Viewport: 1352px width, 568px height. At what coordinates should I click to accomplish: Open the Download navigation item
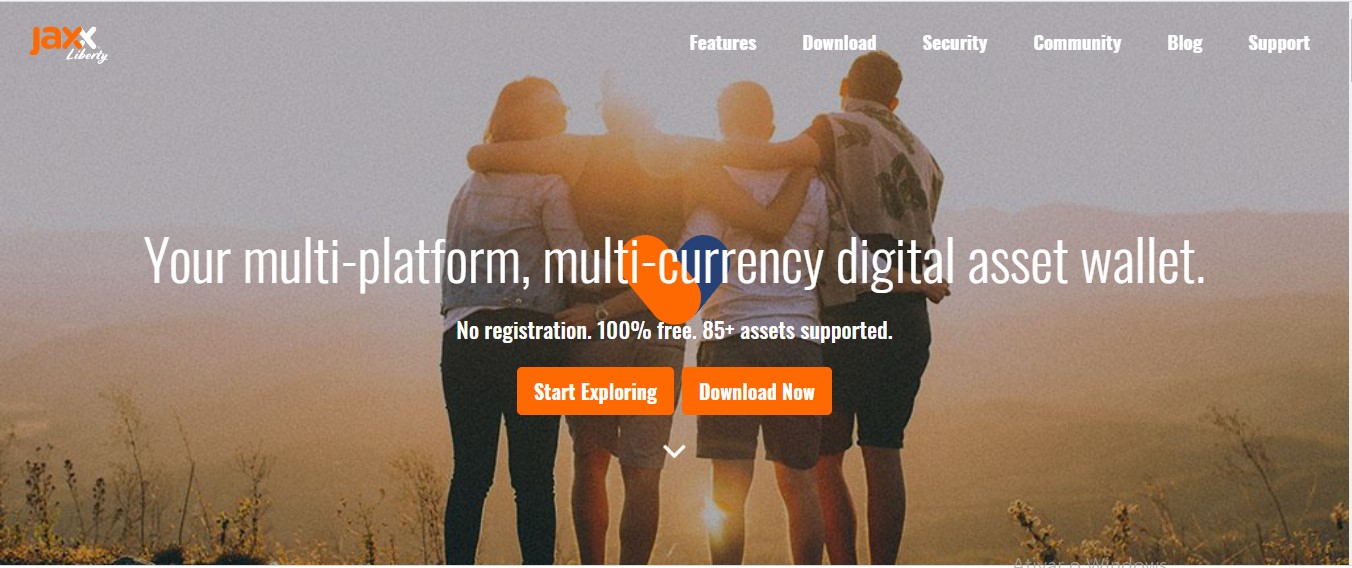[x=839, y=43]
